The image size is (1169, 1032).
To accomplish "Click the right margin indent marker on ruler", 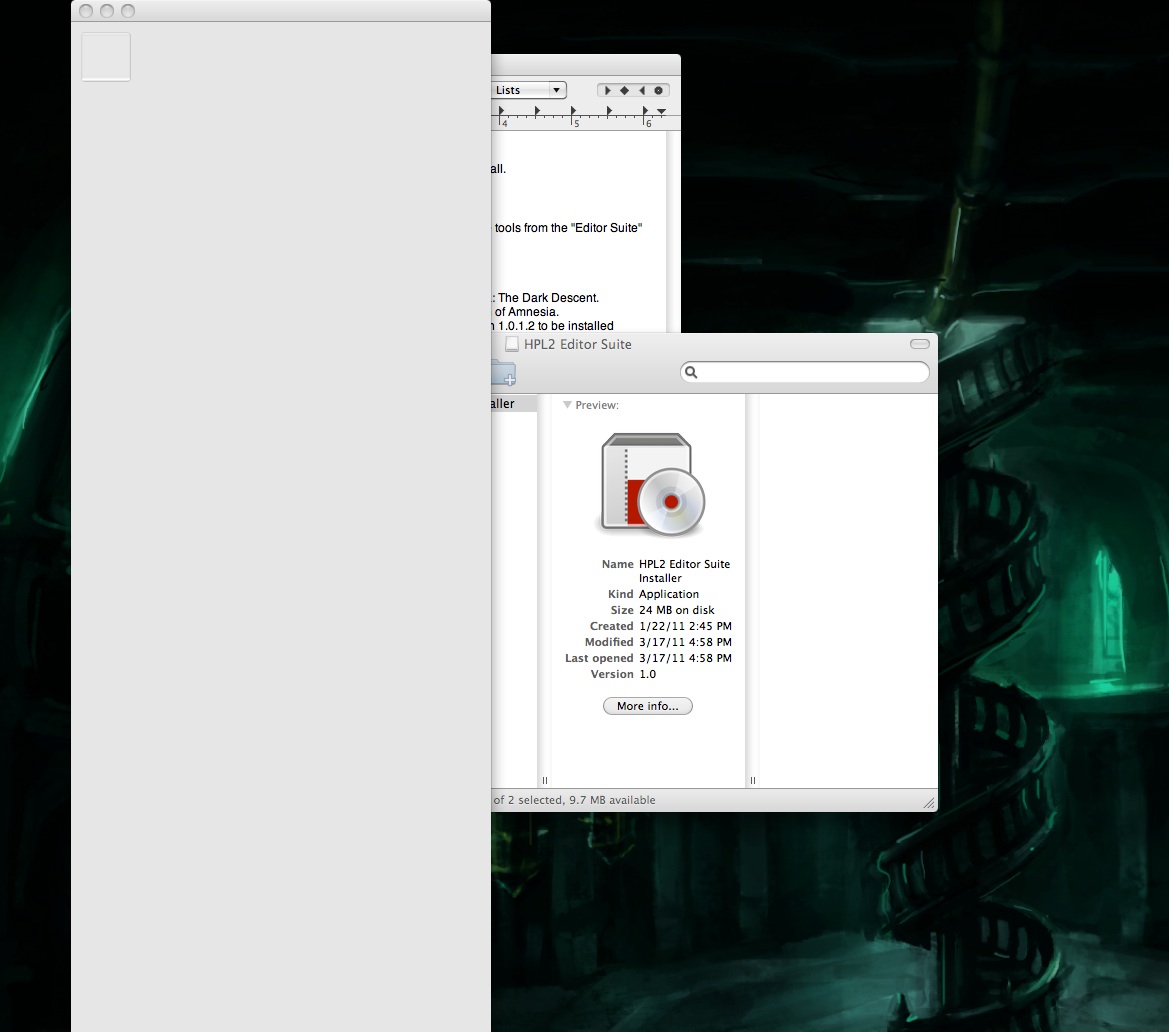I will pyautogui.click(x=660, y=112).
